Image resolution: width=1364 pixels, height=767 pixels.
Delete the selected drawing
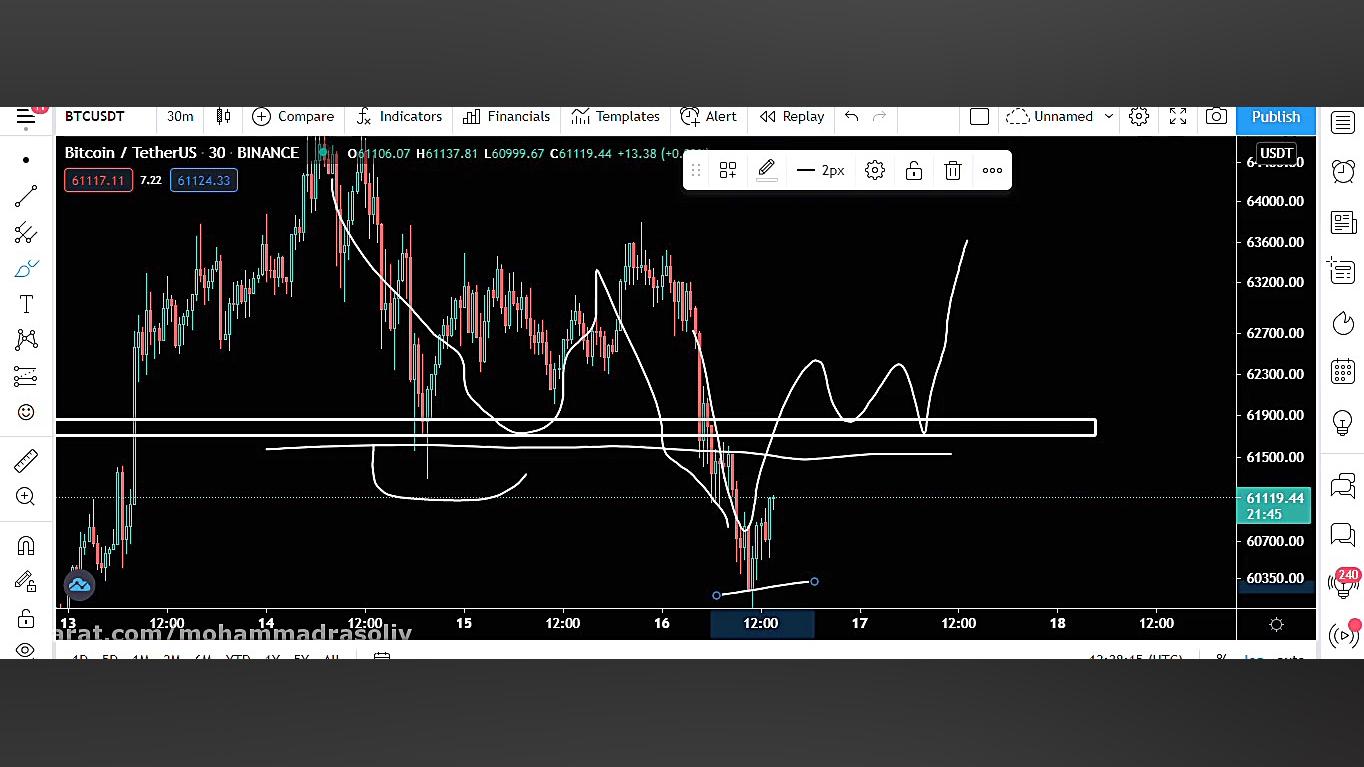pos(953,170)
